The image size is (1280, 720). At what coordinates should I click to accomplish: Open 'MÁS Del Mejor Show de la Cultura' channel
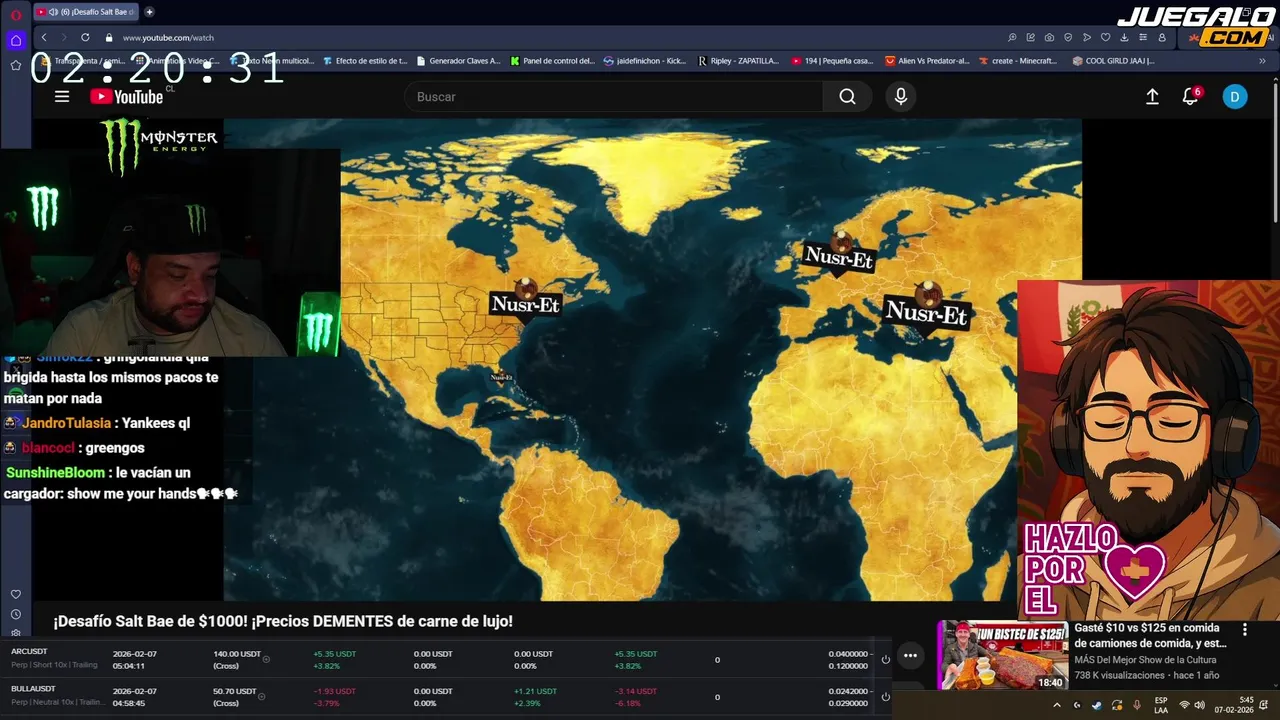pyautogui.click(x=1145, y=660)
